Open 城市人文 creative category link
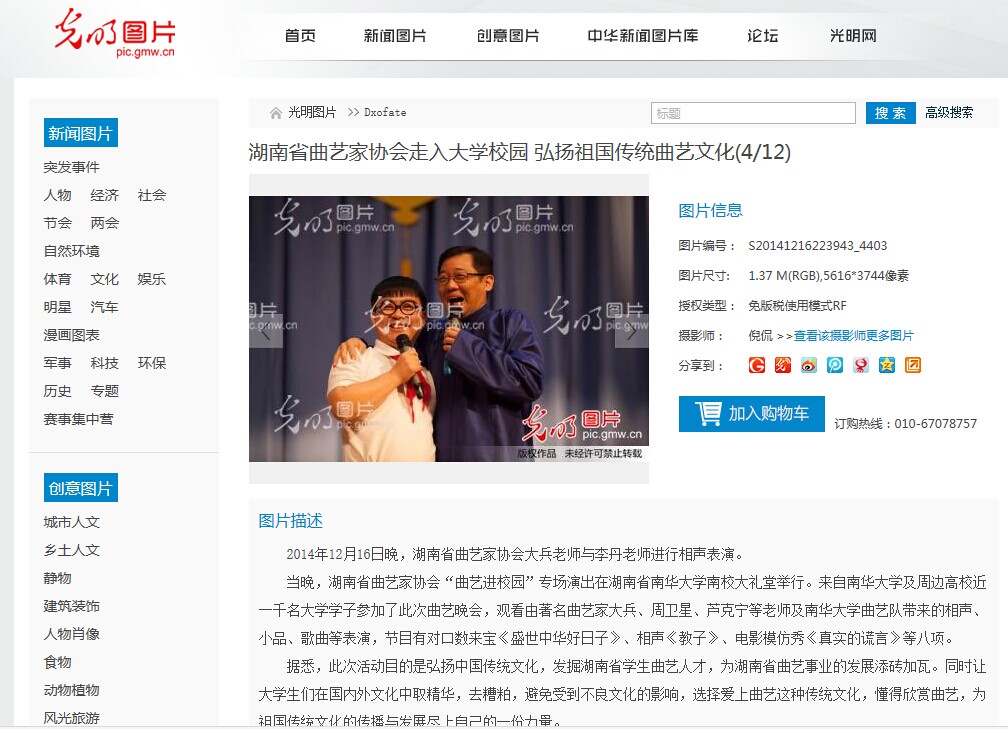The width and height of the screenshot is (1008, 729). (71, 522)
